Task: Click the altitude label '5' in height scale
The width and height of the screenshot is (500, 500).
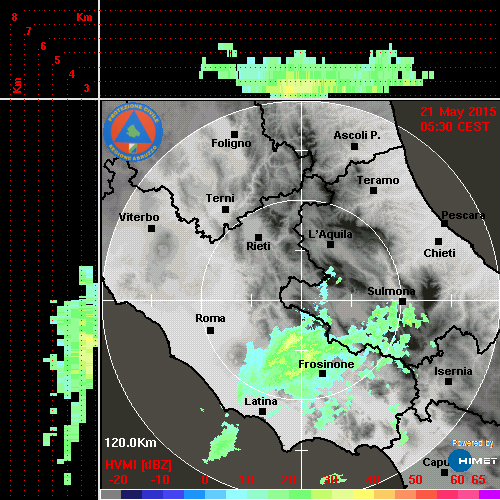Action: coord(57,60)
